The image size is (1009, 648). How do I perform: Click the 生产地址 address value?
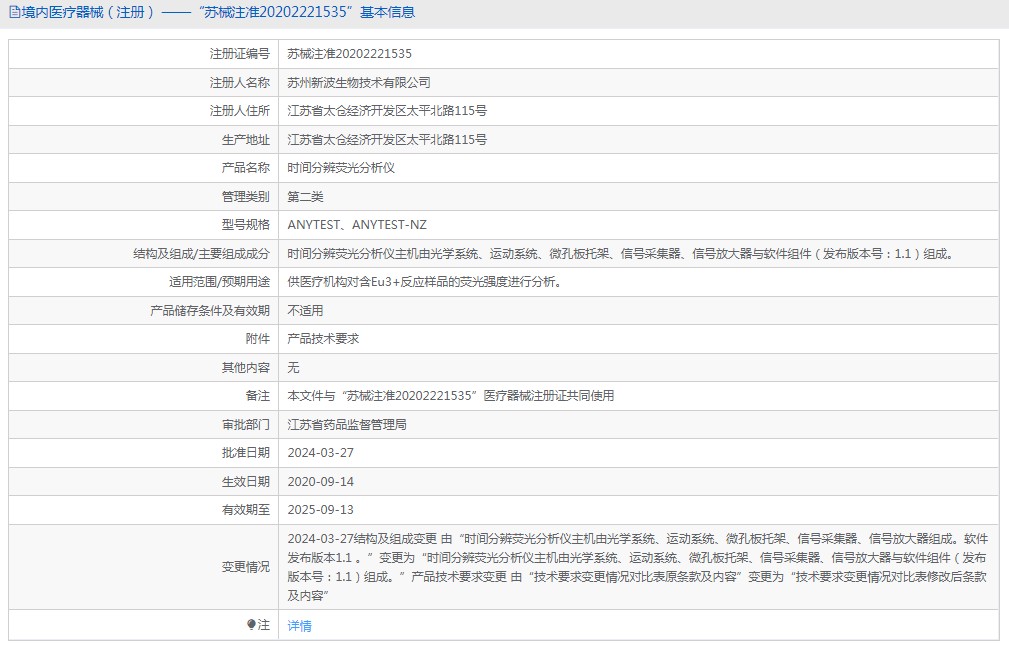click(x=387, y=140)
